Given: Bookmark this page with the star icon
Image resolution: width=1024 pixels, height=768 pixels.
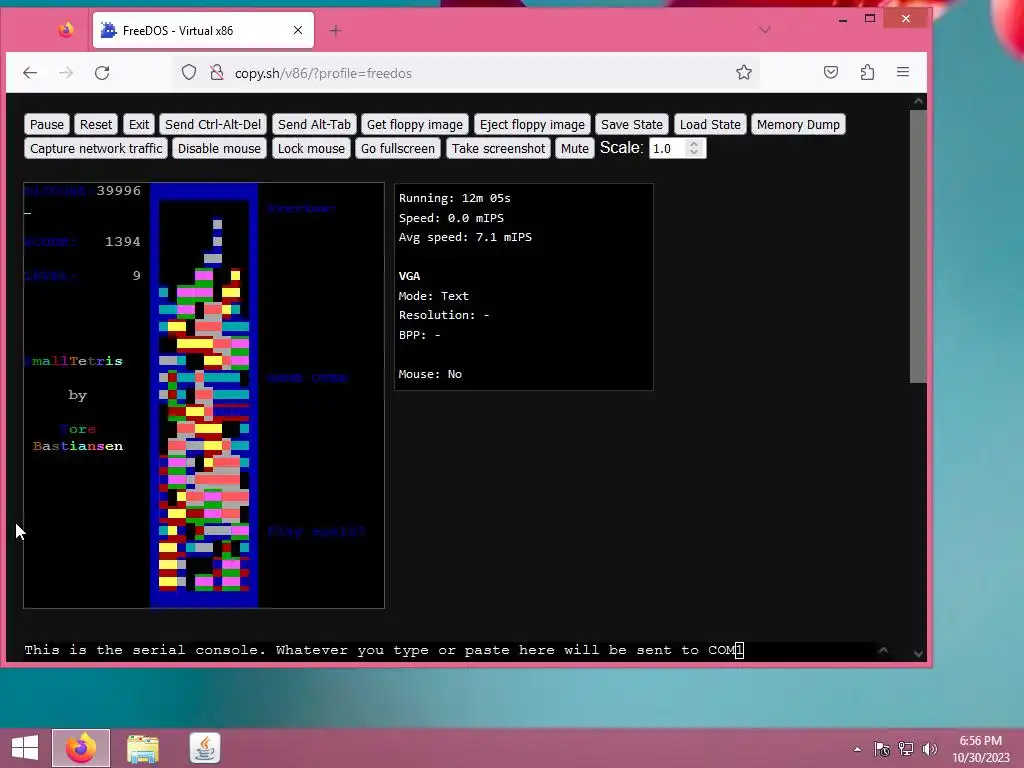Looking at the screenshot, I should [744, 72].
